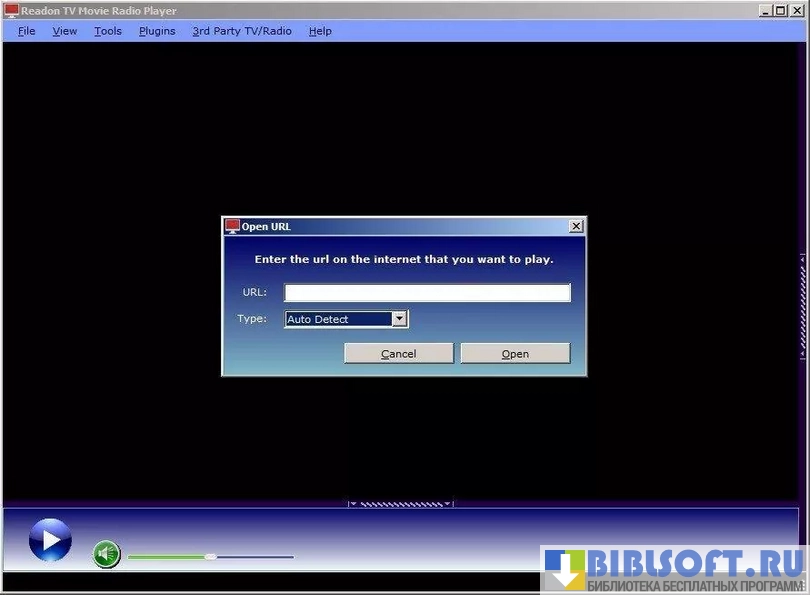Click the Open URL dialog's red monitor icon
The height and width of the screenshot is (595, 810).
(x=232, y=226)
